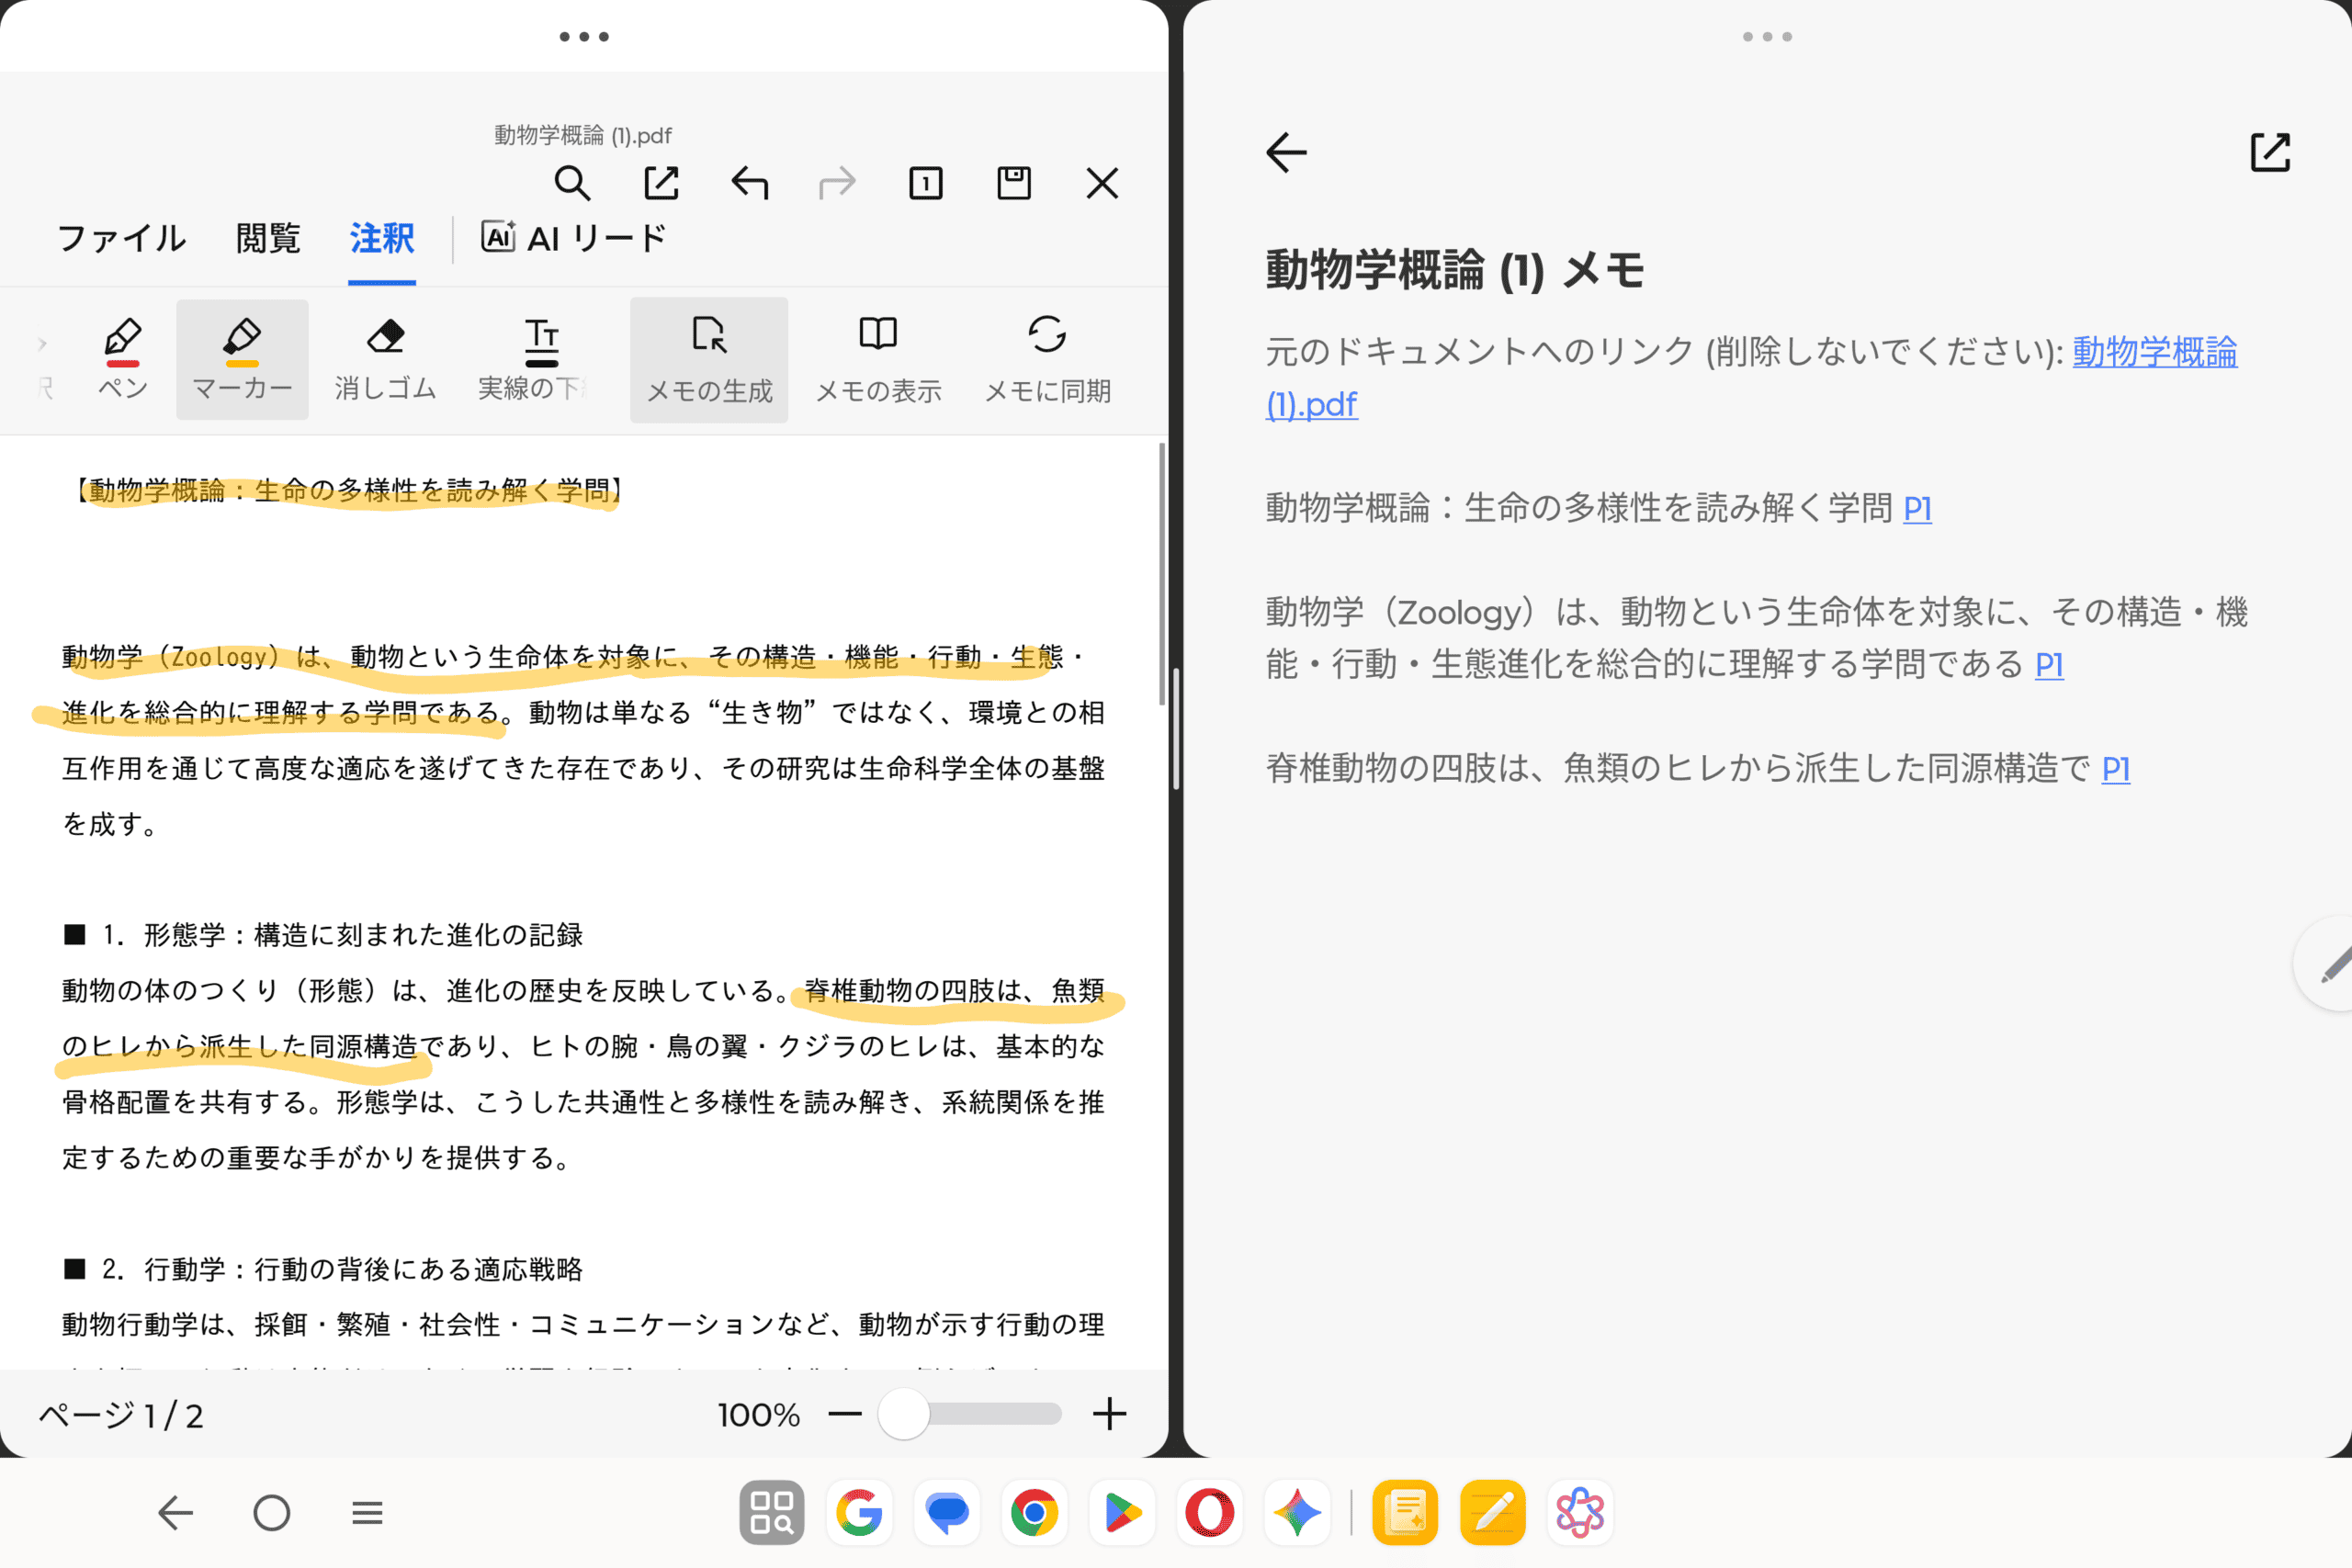Close the PDF with the X icon
2352x1568 pixels.
pos(1102,184)
